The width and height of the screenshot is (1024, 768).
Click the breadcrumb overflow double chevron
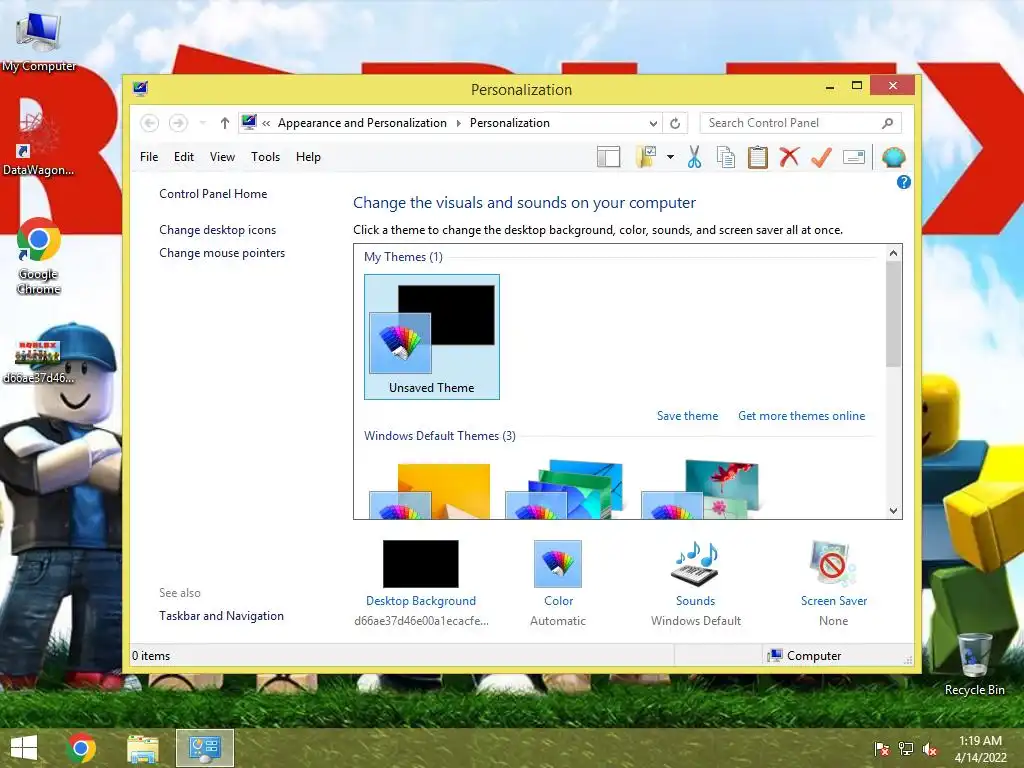266,123
